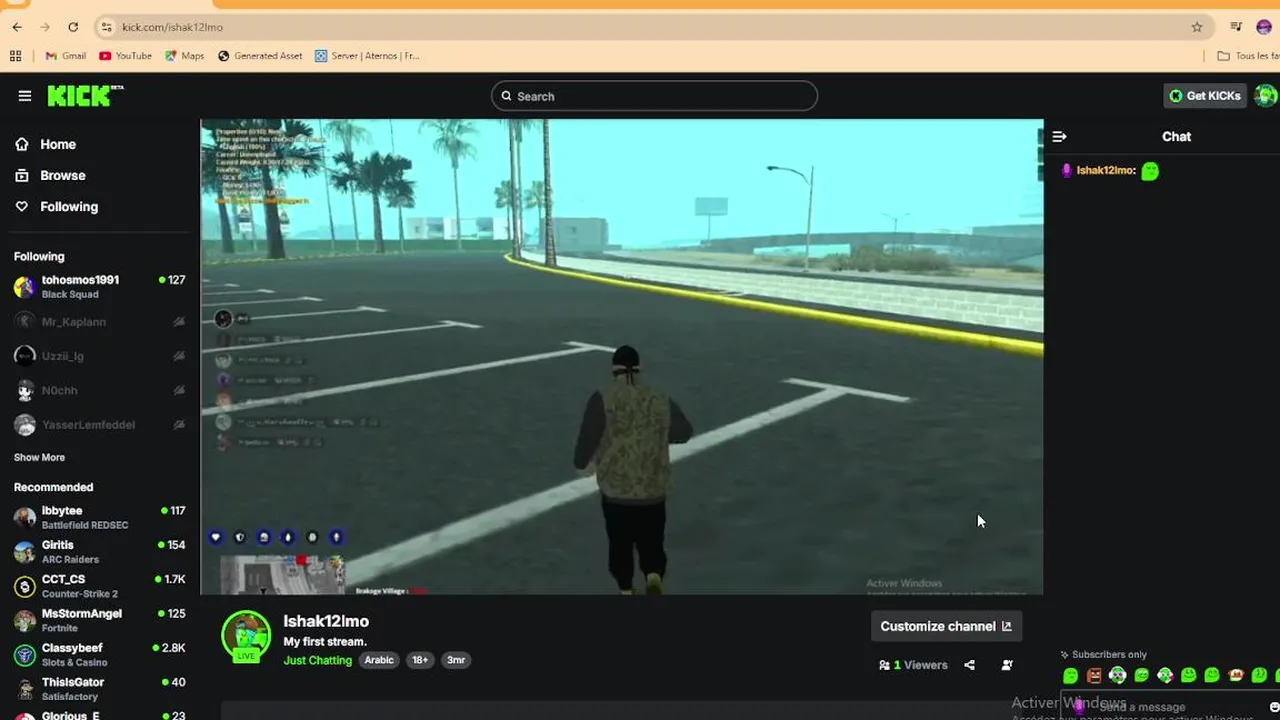Viewport: 1280px width, 720px height.
Task: Click the moderator user icon
Action: point(1007,665)
